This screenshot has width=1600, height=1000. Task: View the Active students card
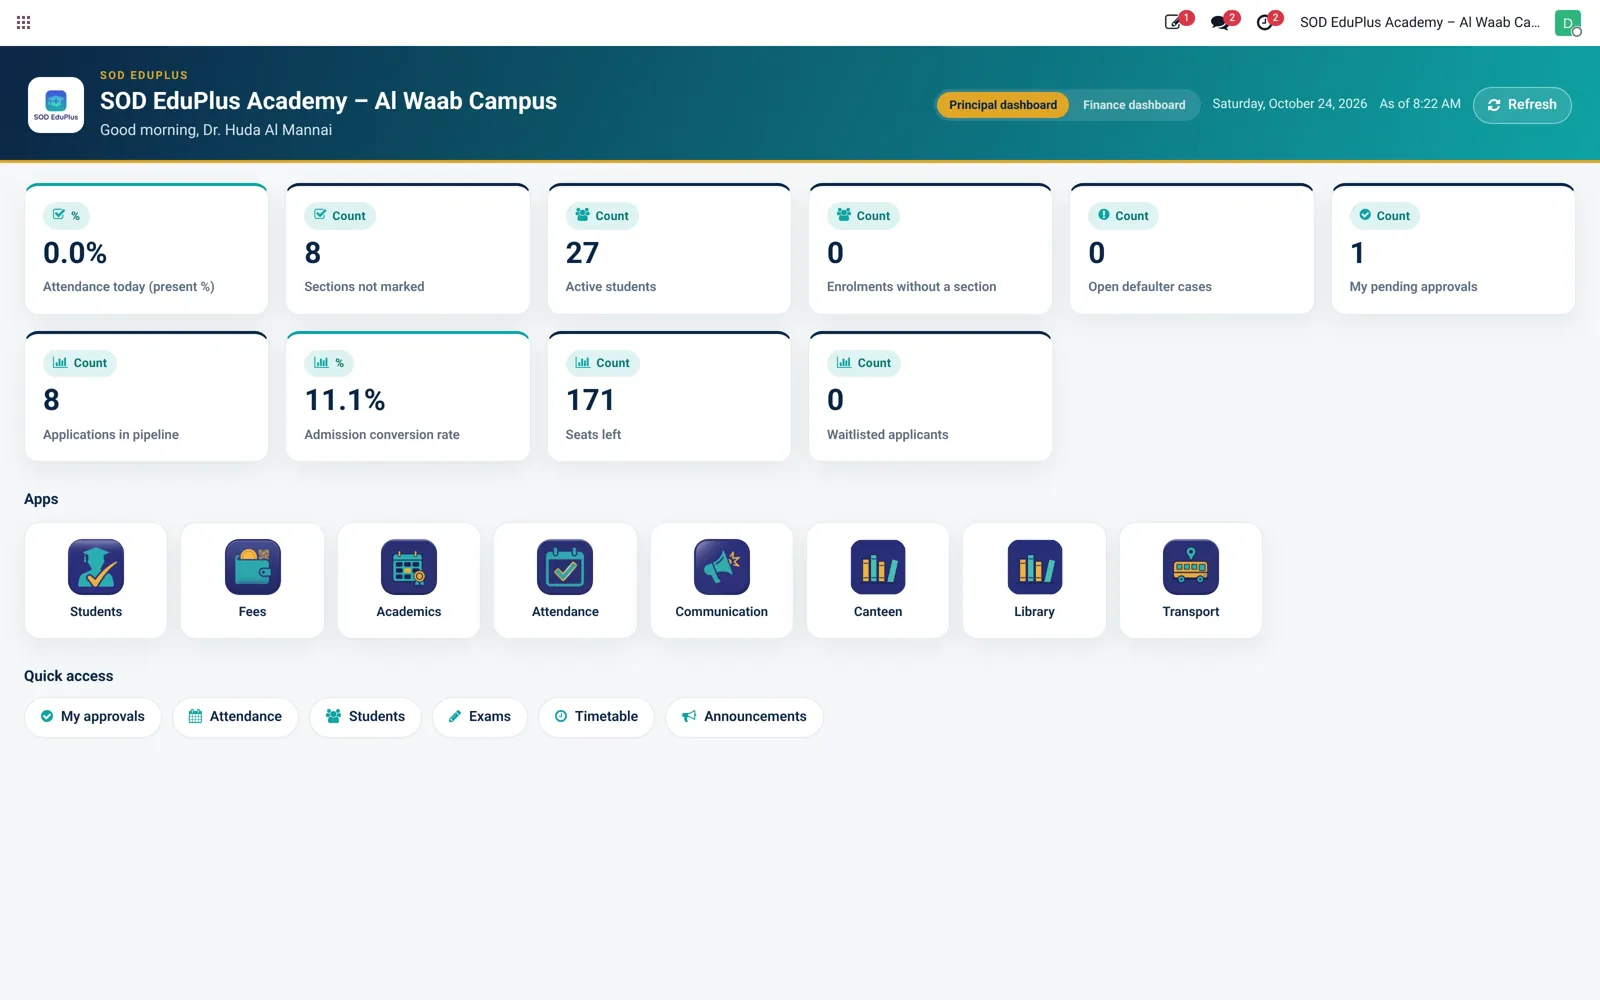pyautogui.click(x=669, y=249)
